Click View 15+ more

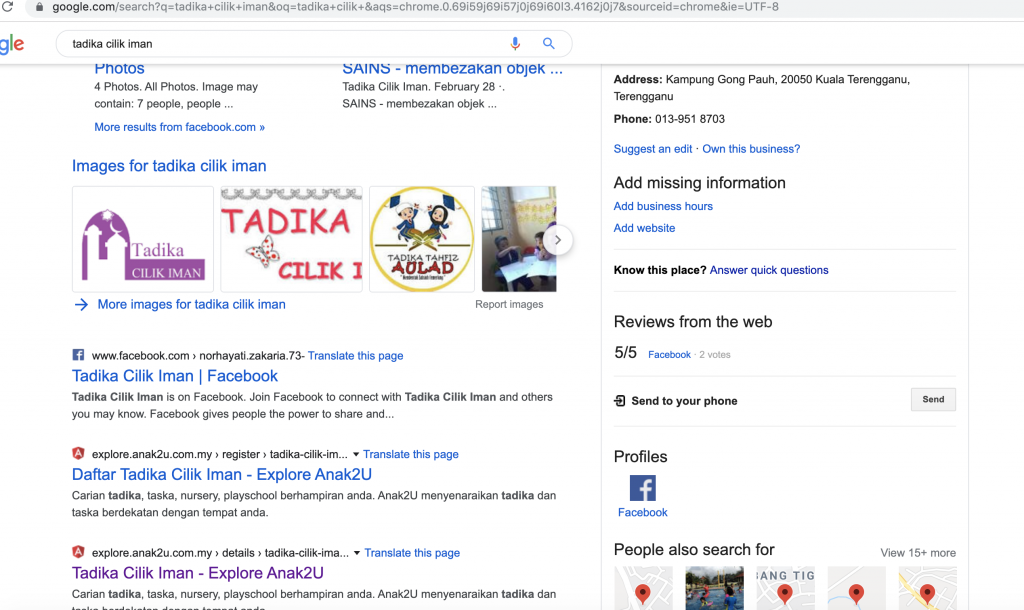(918, 553)
